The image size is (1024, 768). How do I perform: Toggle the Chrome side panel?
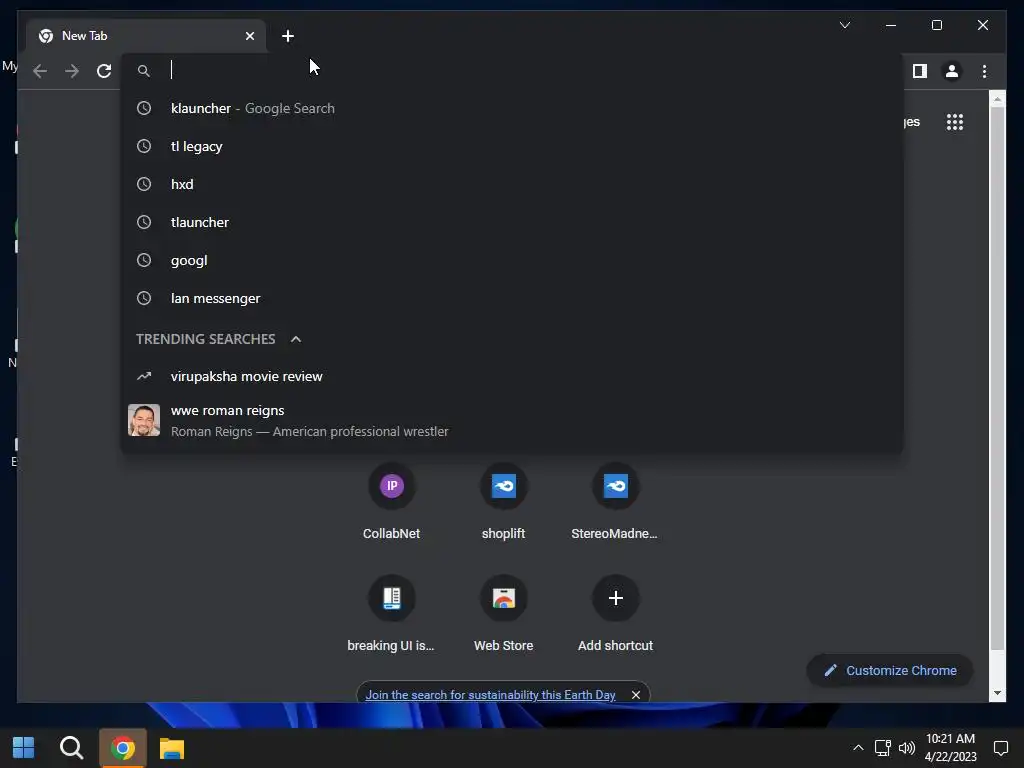tap(920, 71)
